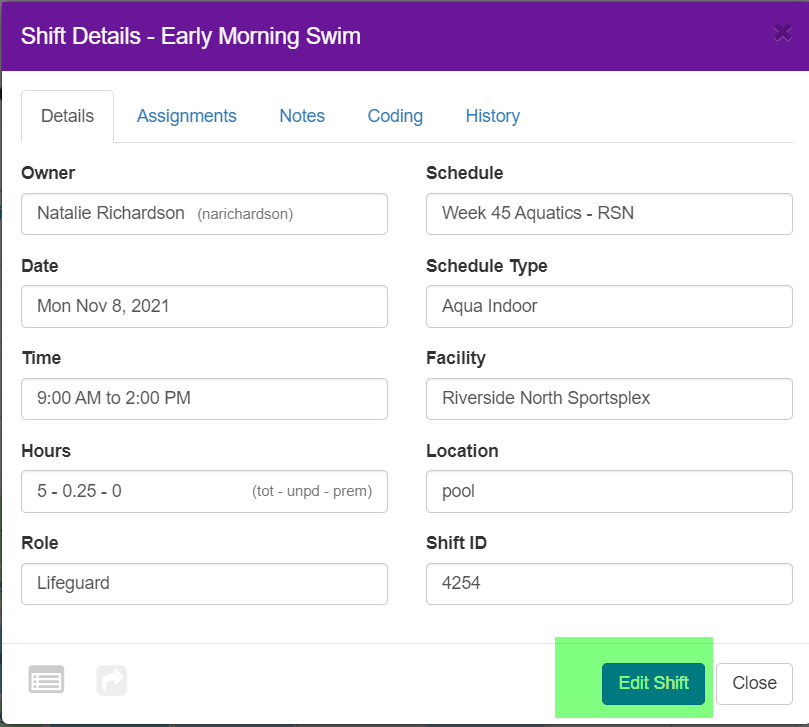This screenshot has width=809, height=727.
Task: Click the username text (narichardson)
Action: pos(245,214)
